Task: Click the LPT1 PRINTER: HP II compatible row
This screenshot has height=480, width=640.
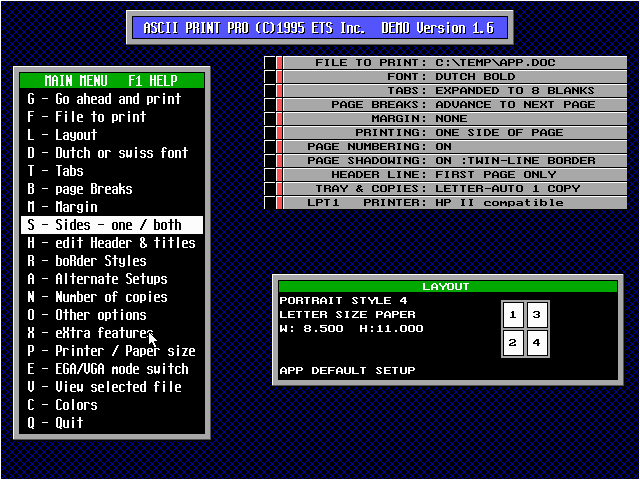Action: [455, 203]
